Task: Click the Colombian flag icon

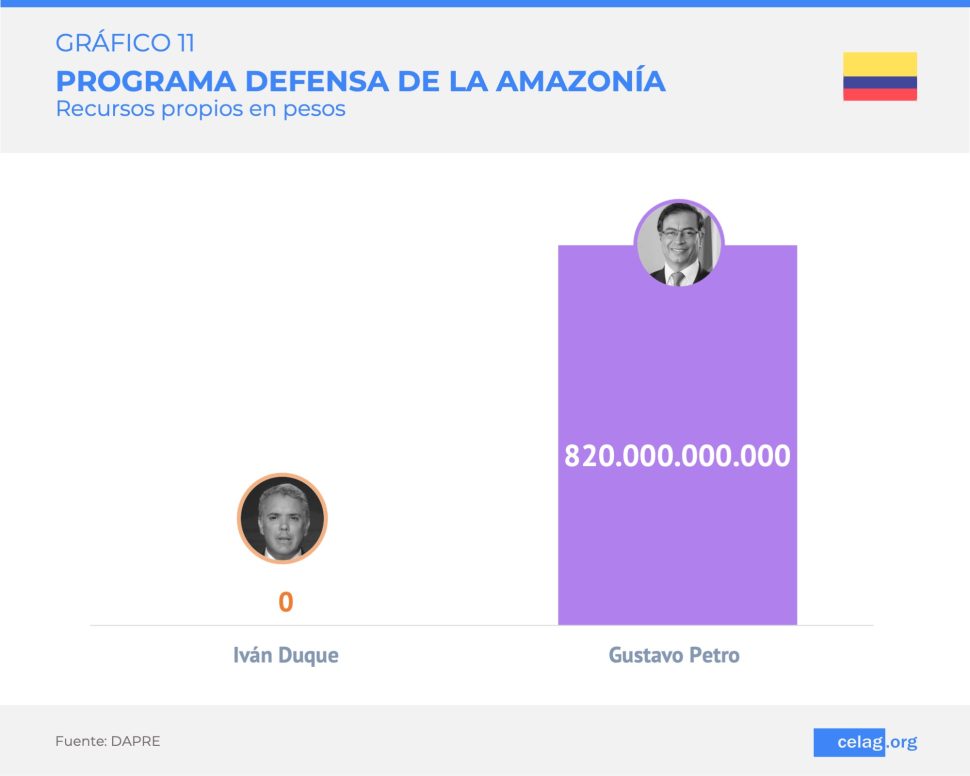Action: click(x=880, y=76)
